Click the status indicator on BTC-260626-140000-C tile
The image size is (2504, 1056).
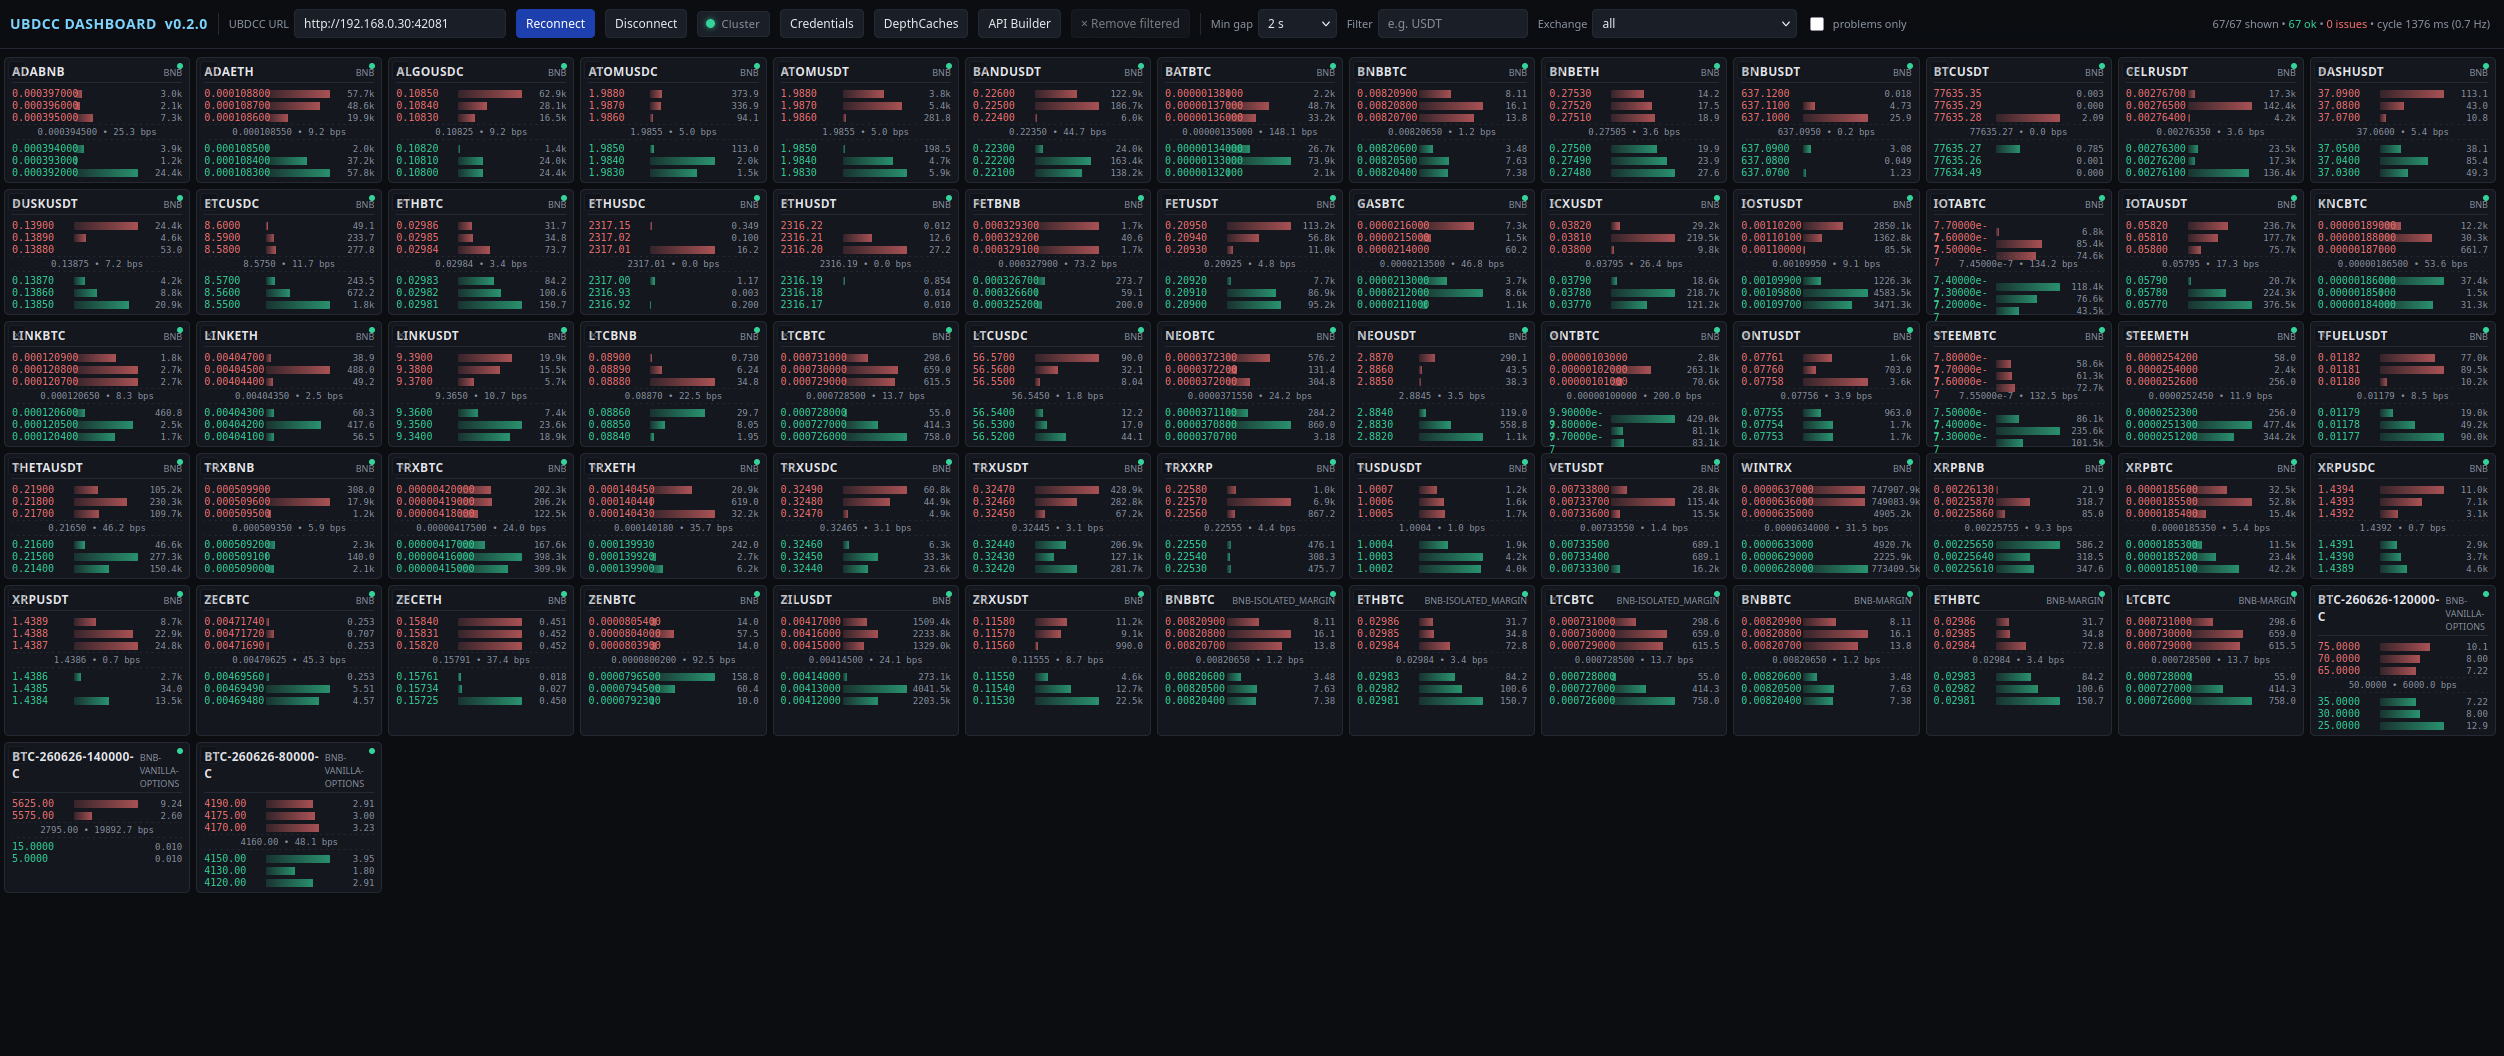[x=180, y=749]
